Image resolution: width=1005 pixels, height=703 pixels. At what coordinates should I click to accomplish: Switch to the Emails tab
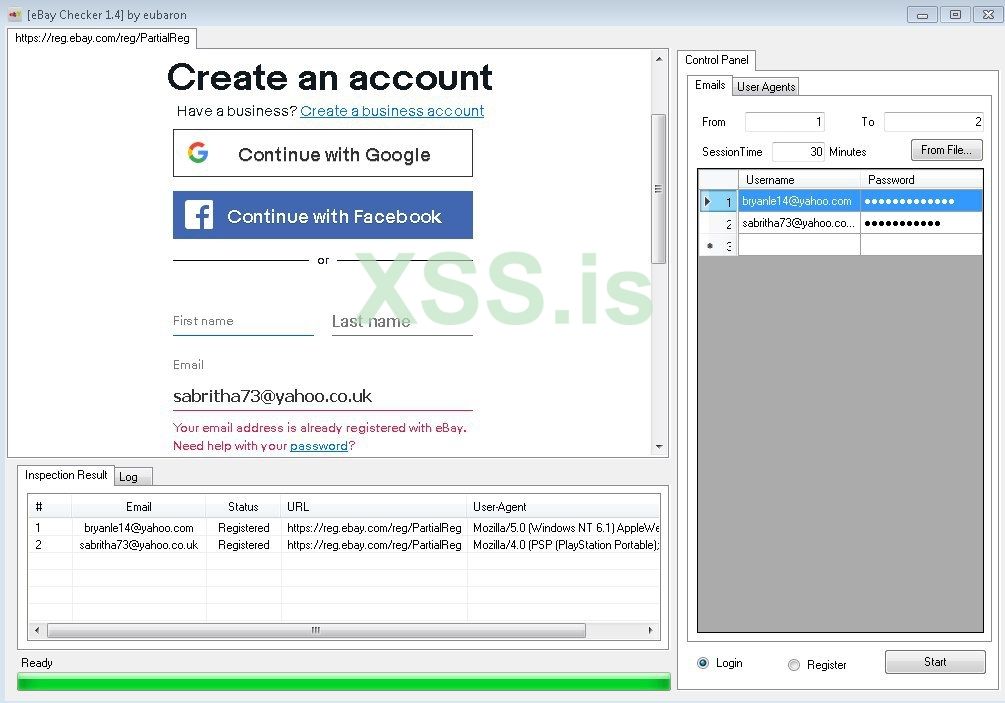(710, 85)
